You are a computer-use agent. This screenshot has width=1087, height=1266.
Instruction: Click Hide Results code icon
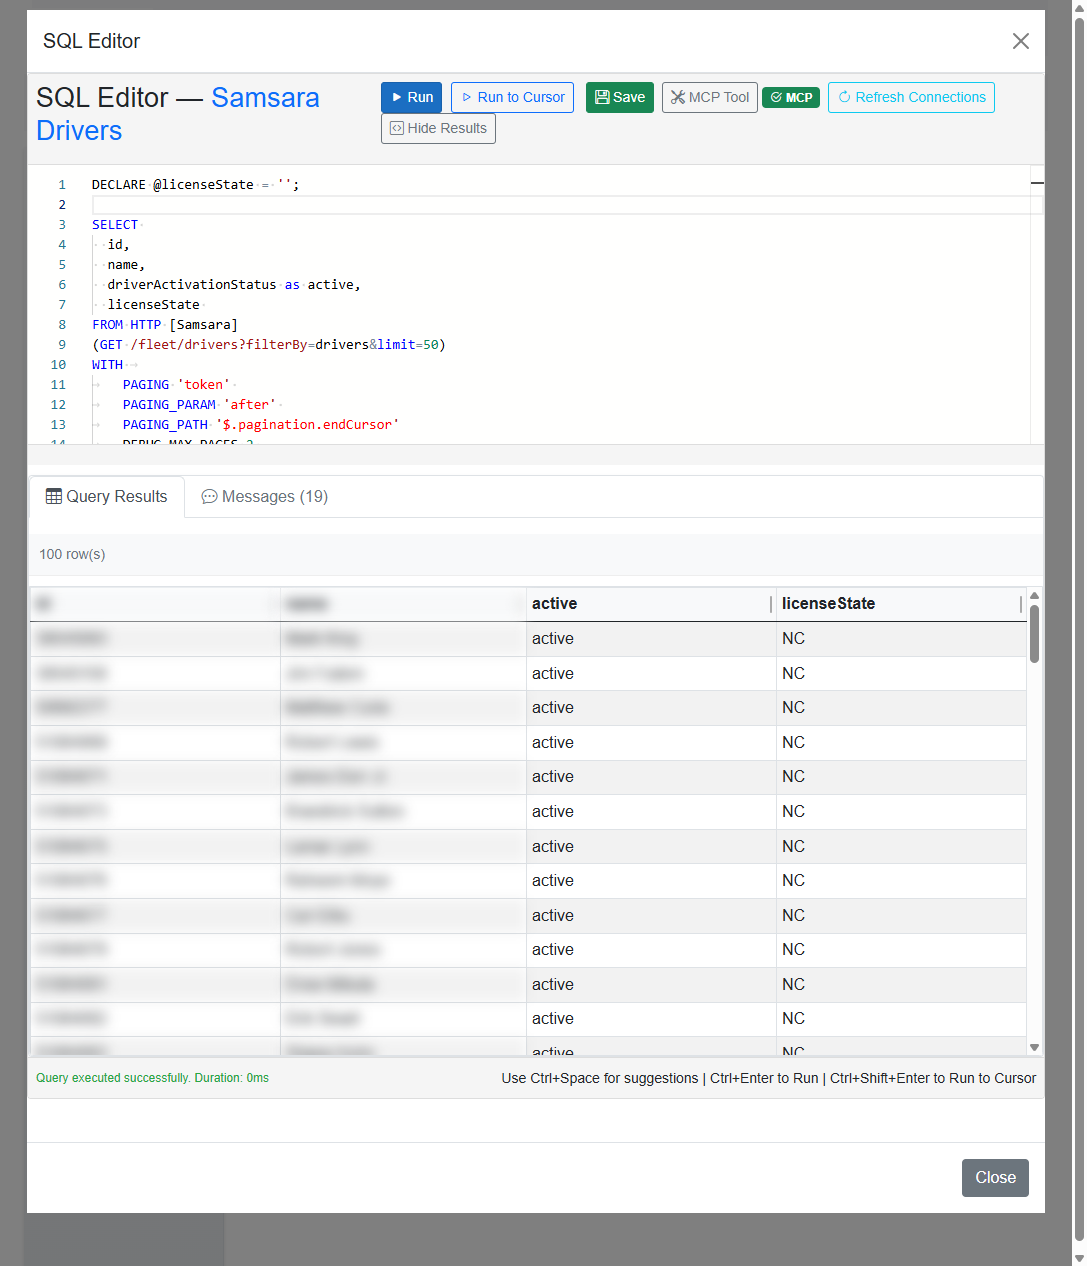pyautogui.click(x=396, y=128)
